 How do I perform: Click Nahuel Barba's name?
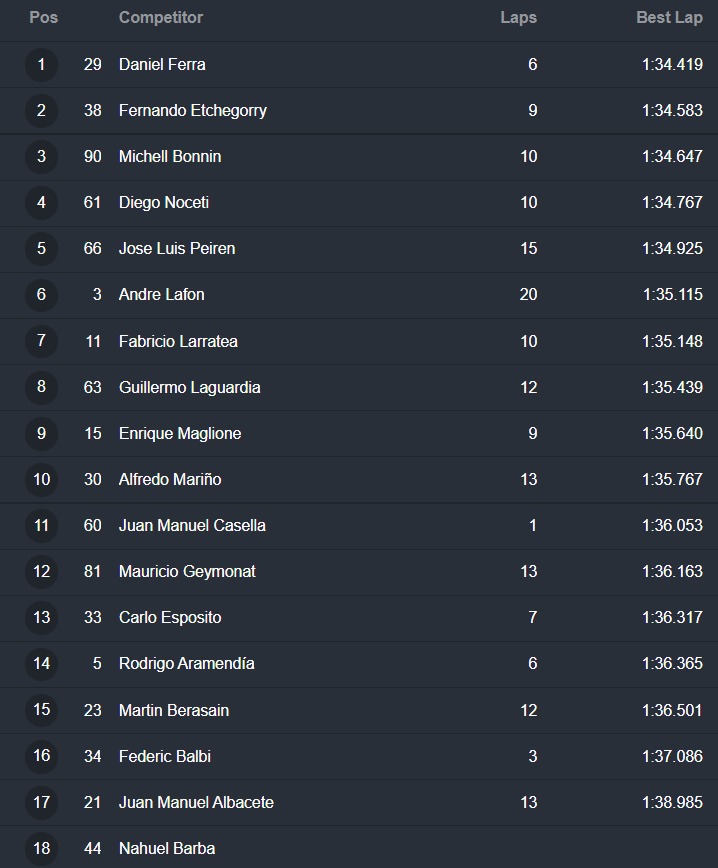click(x=167, y=848)
